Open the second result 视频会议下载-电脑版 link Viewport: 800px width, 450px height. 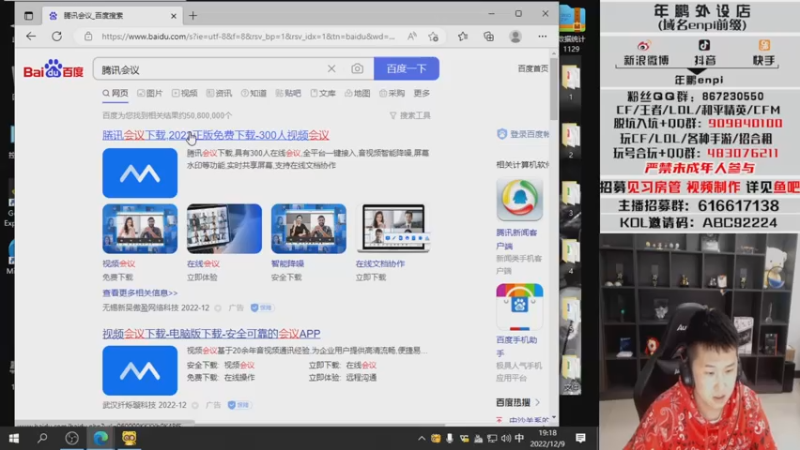tap(211, 334)
